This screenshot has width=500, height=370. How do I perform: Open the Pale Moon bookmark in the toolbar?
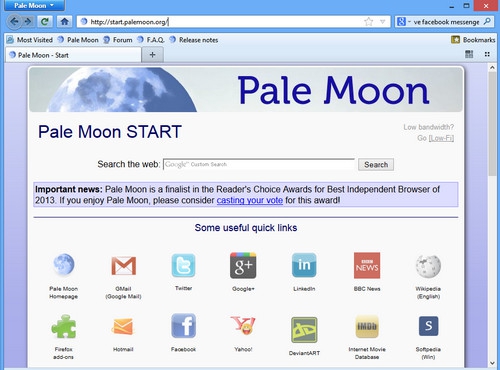coord(78,40)
